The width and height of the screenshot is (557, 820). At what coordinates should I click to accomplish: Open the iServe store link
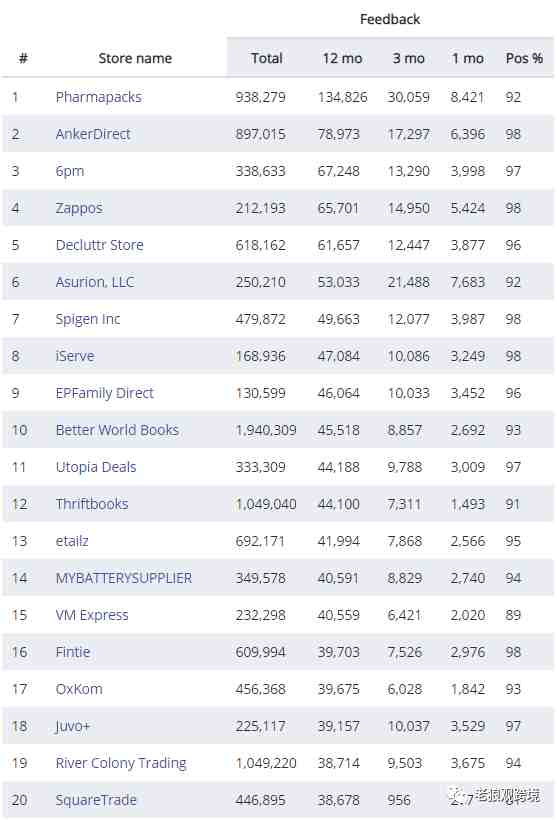75,356
